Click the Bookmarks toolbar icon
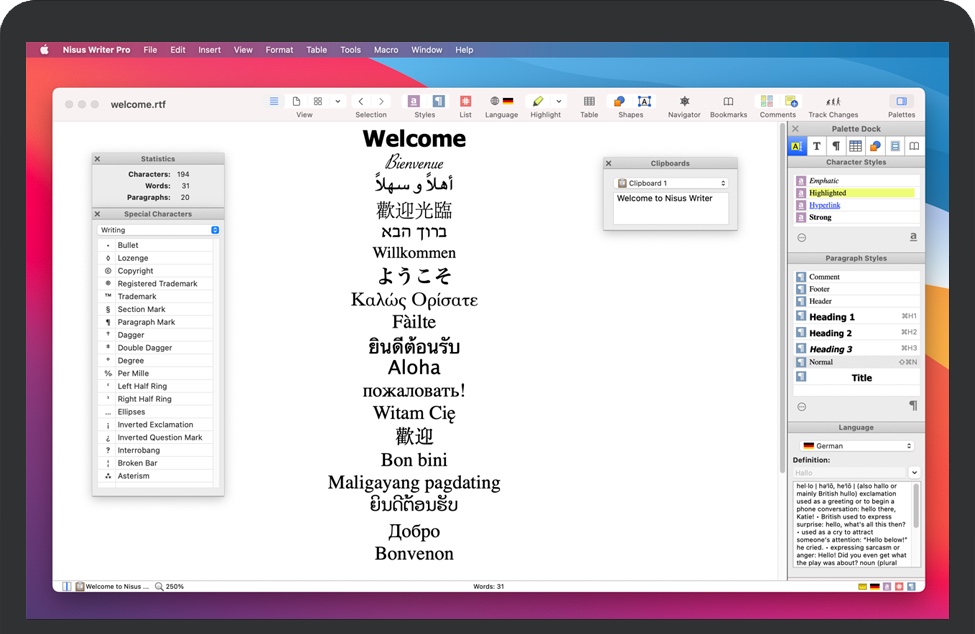The height and width of the screenshot is (634, 975). [x=728, y=102]
